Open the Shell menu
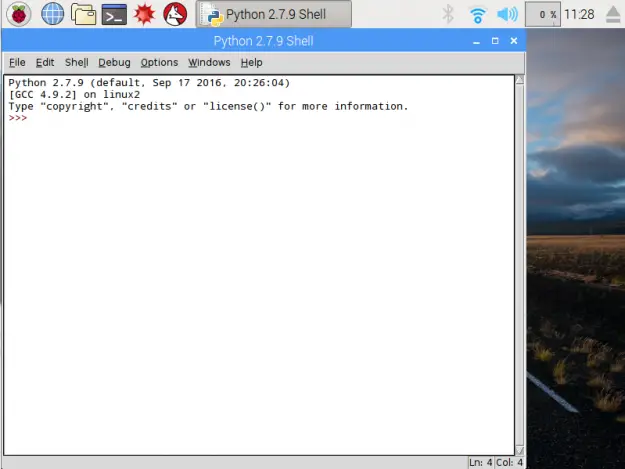Image resolution: width=625 pixels, height=469 pixels. (x=77, y=63)
